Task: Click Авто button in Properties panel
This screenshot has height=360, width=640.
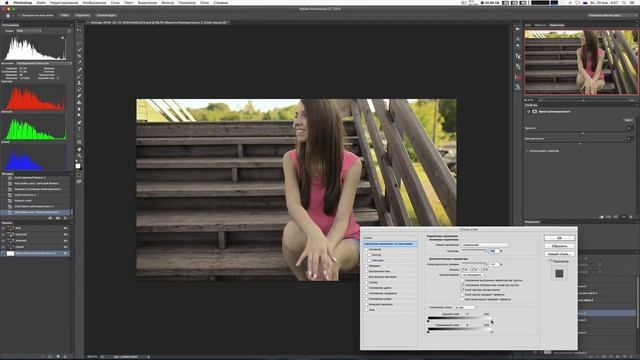Action: (627, 120)
